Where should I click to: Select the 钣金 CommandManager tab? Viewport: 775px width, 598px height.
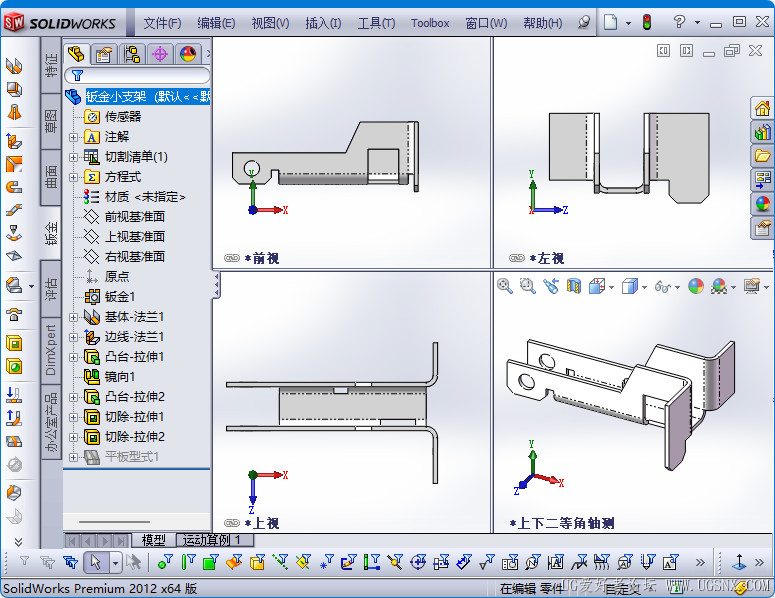click(51, 233)
